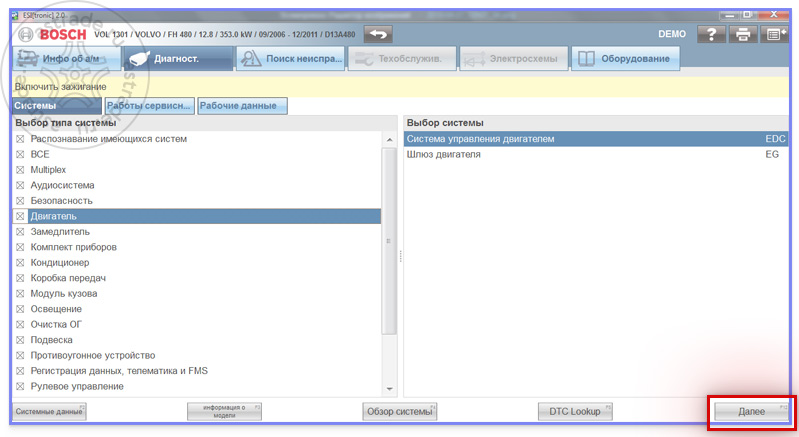Click Обзор системы button
Viewport: 799px width, 437px height.
pos(400,412)
